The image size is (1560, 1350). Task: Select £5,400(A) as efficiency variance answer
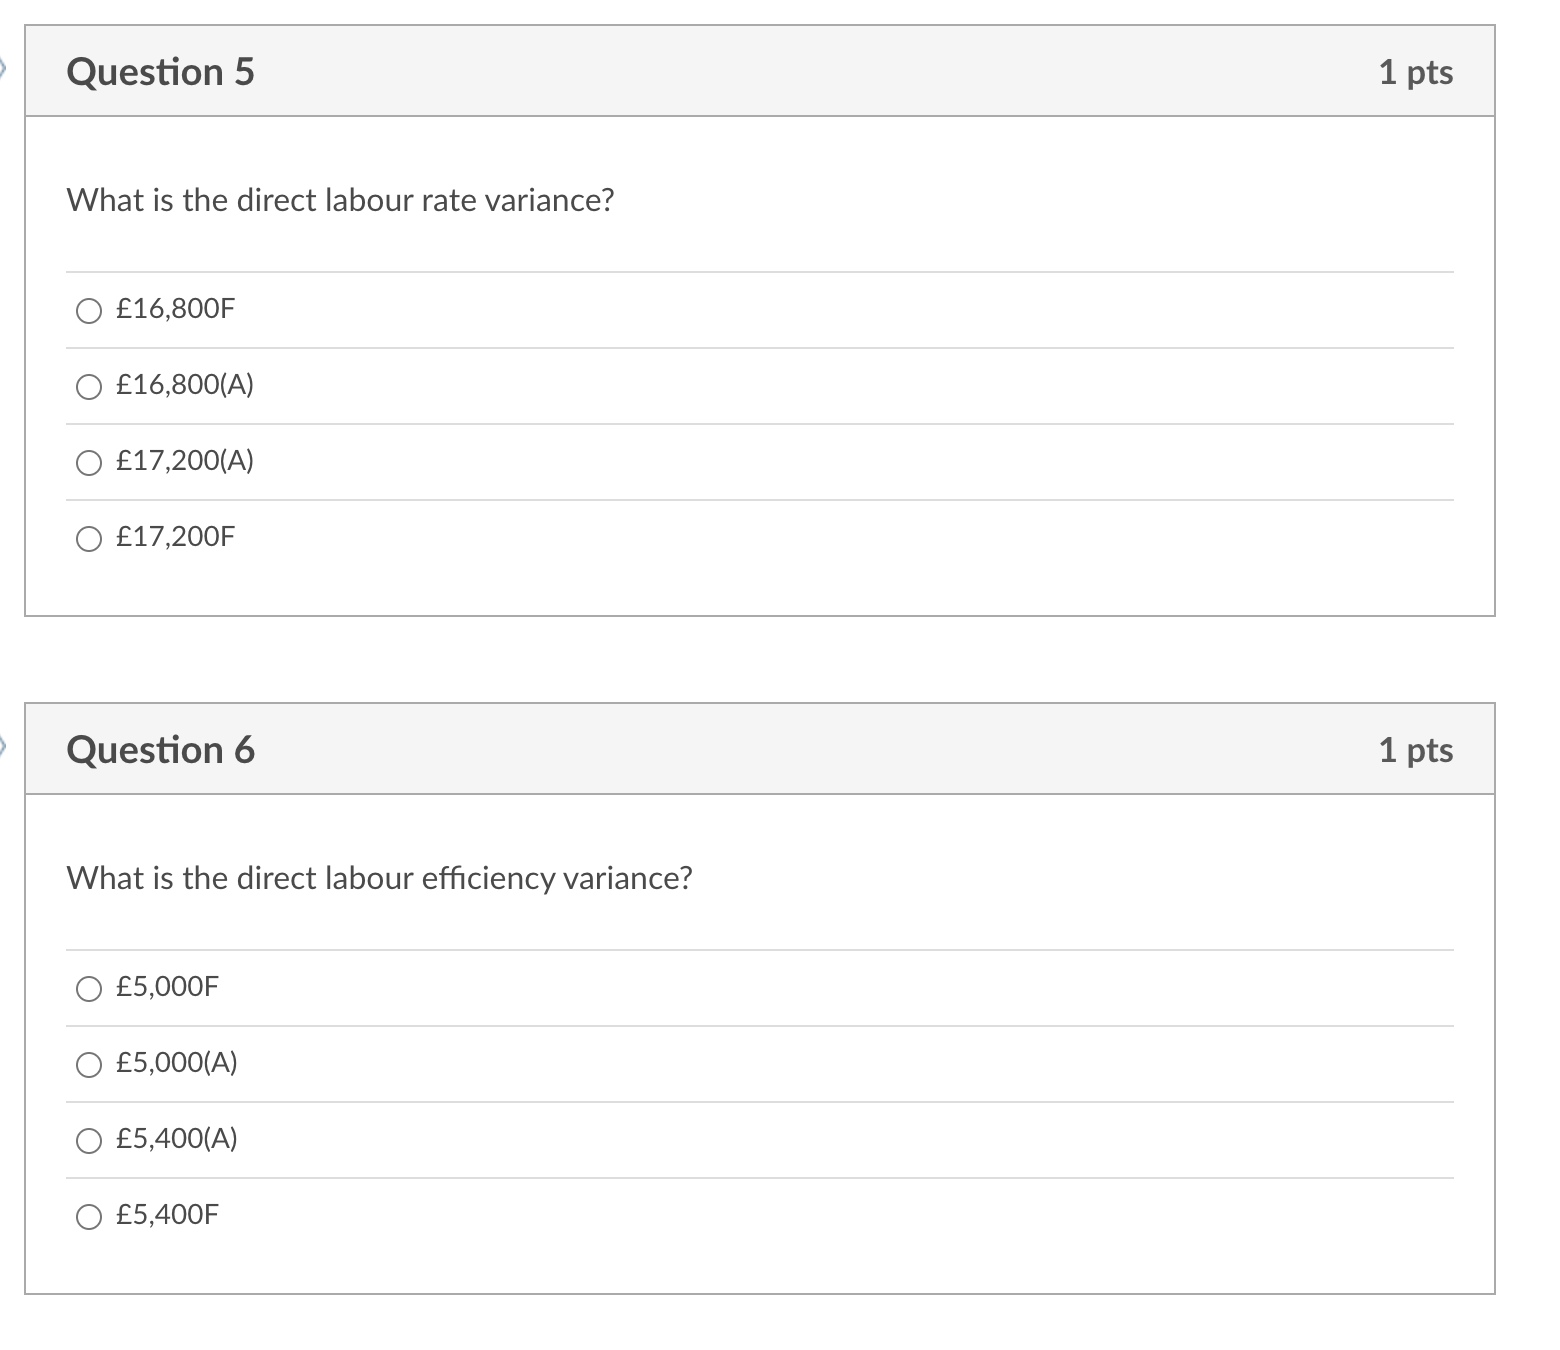pyautogui.click(x=89, y=1140)
